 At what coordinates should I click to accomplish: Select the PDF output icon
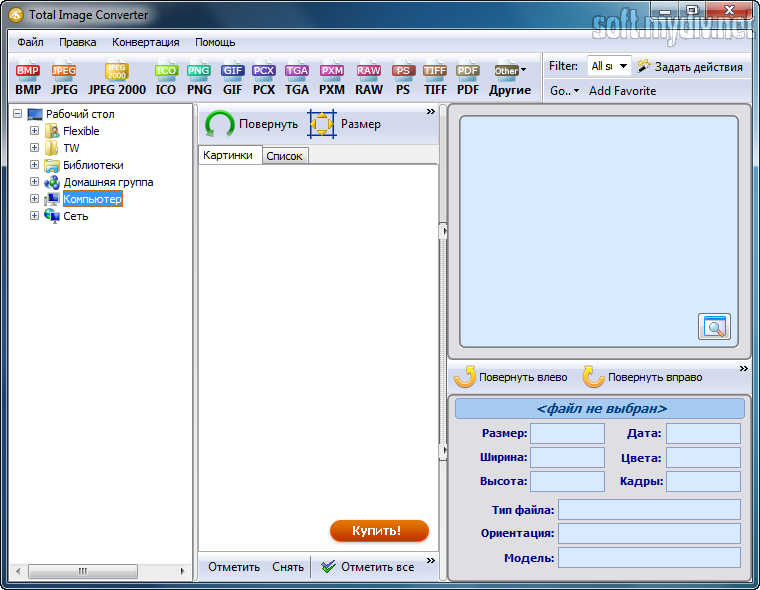point(468,79)
